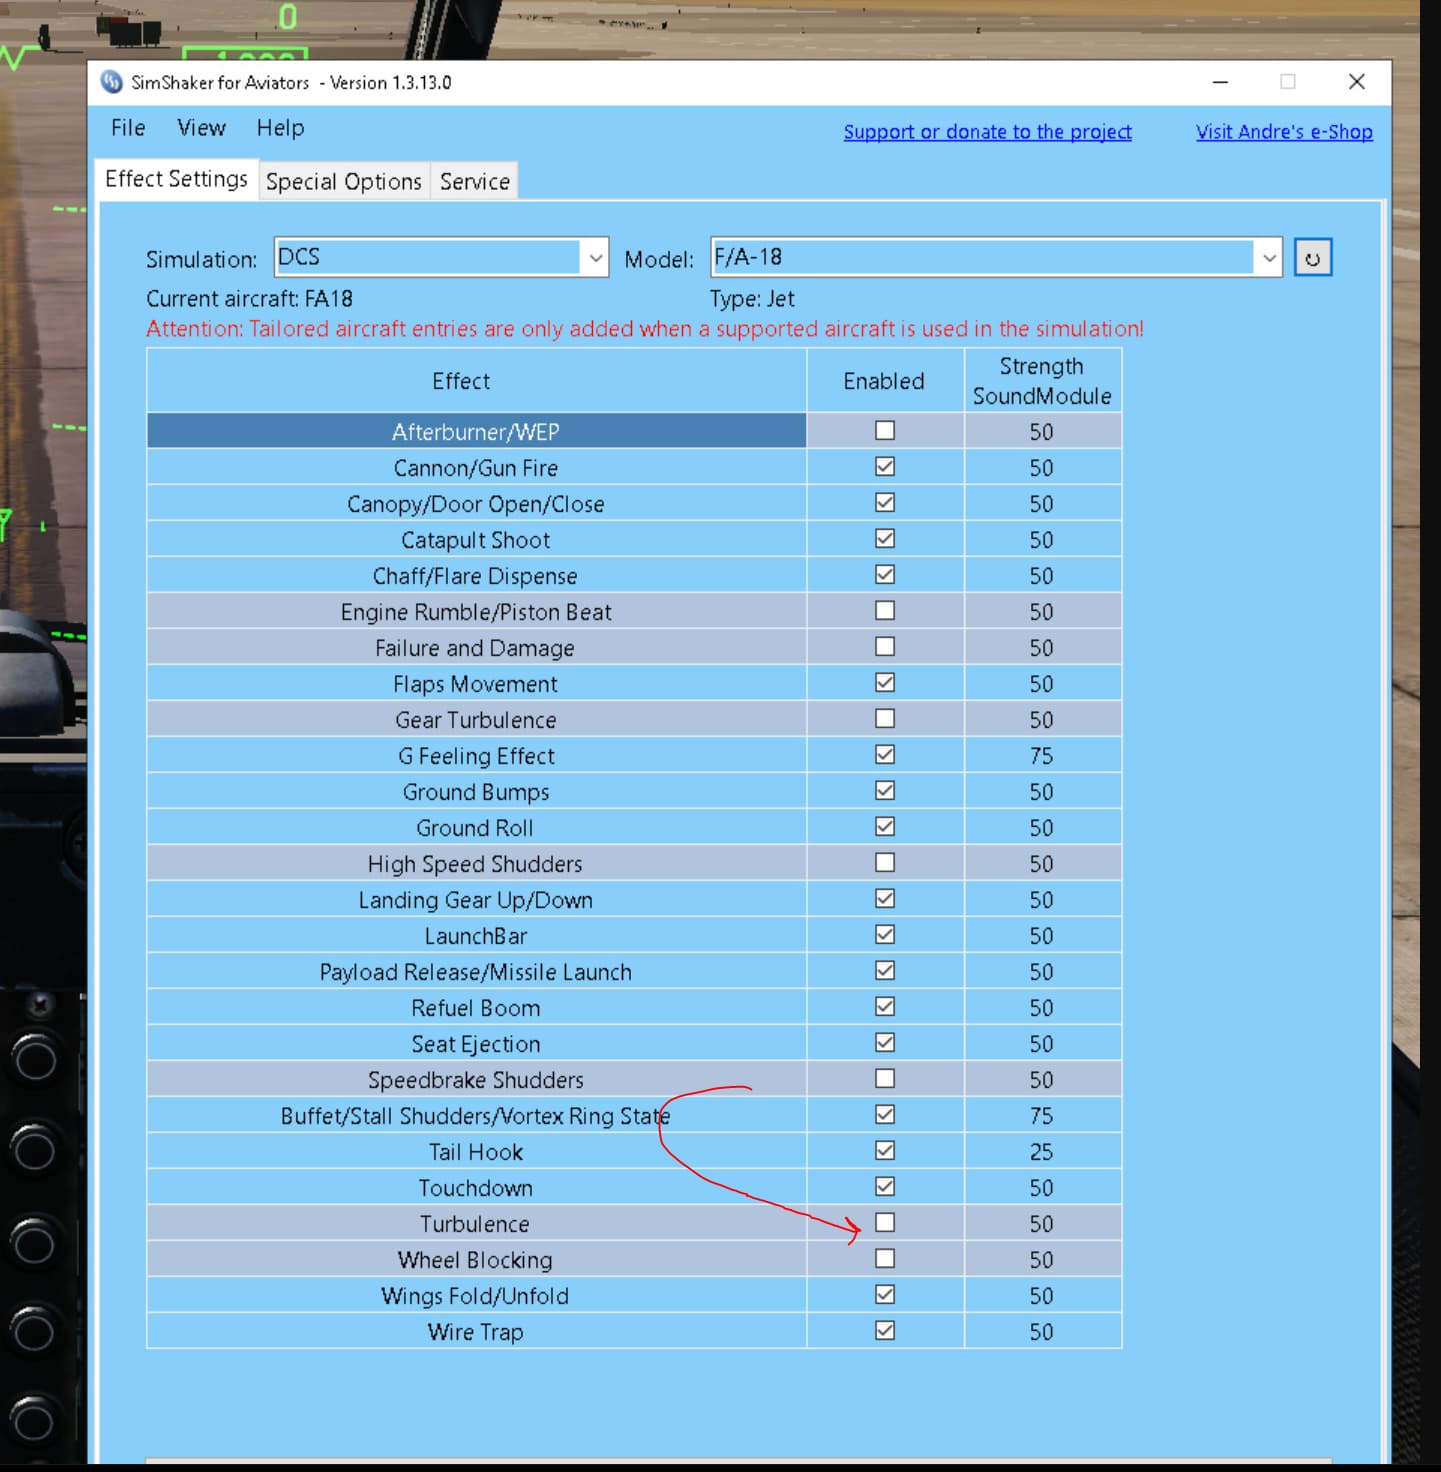Toggle Wheel Blocking checkbox on
Screen dimensions: 1441x1472
click(x=884, y=1258)
